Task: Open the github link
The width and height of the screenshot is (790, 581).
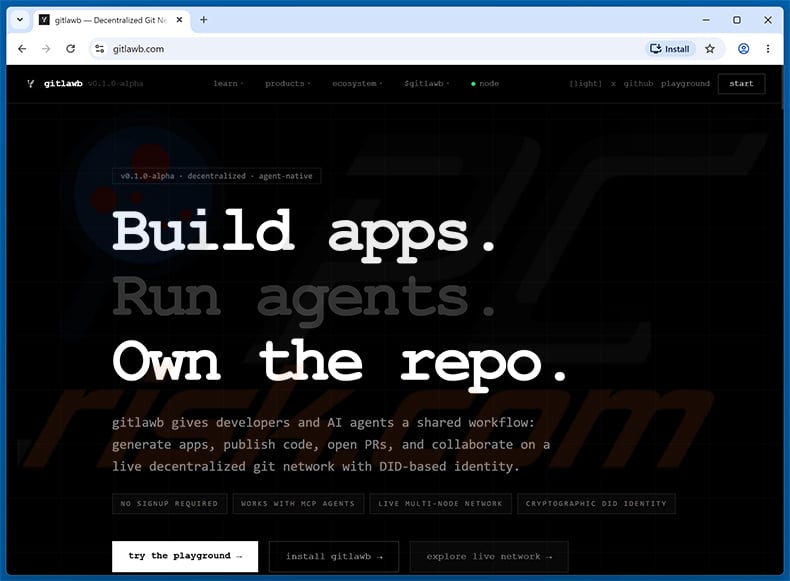Action: point(638,84)
